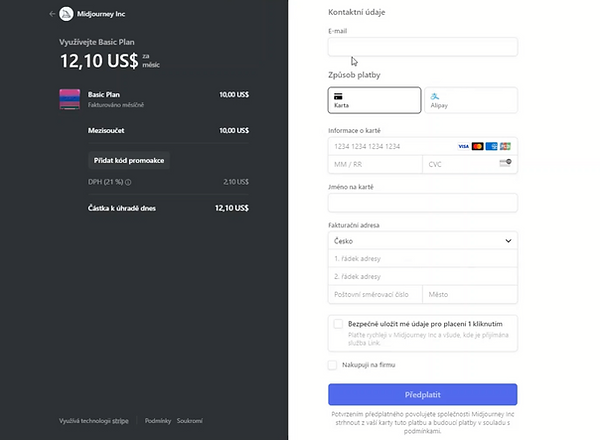Image resolution: width=600 pixels, height=440 pixels.
Task: Open the Podmínky link in the footer
Action: click(x=158, y=421)
